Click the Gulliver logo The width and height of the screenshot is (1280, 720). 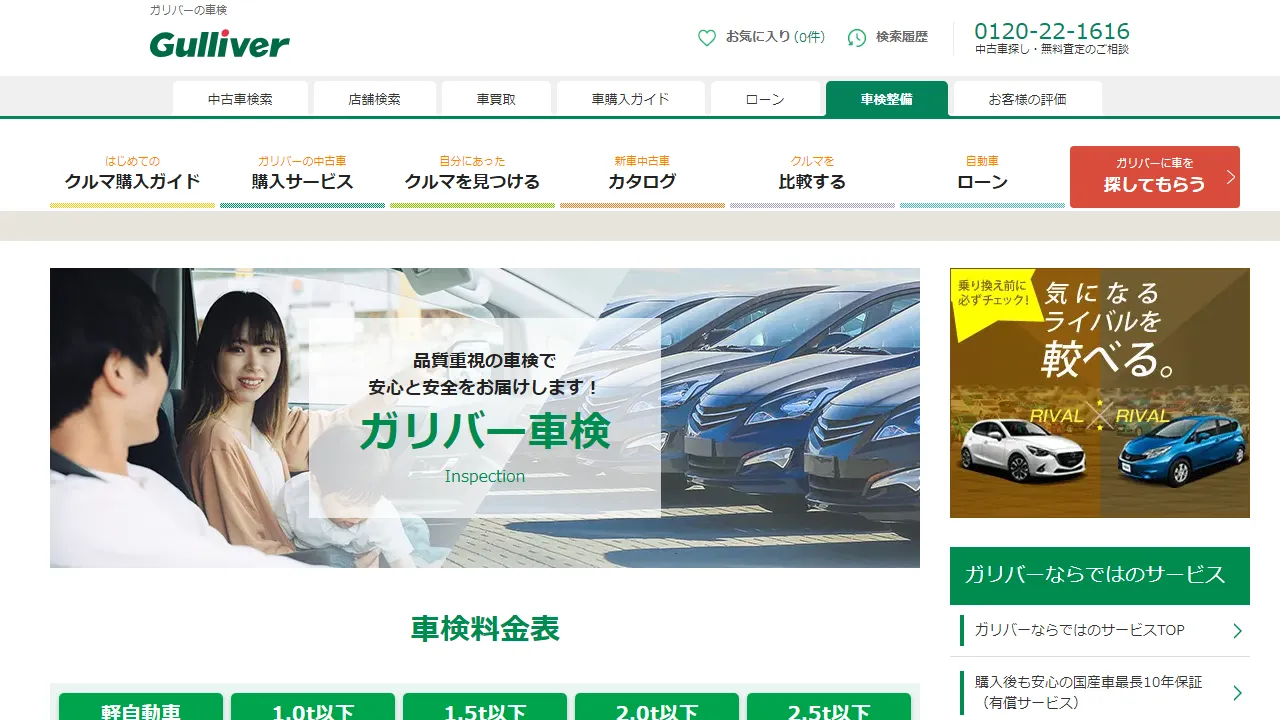[x=218, y=44]
